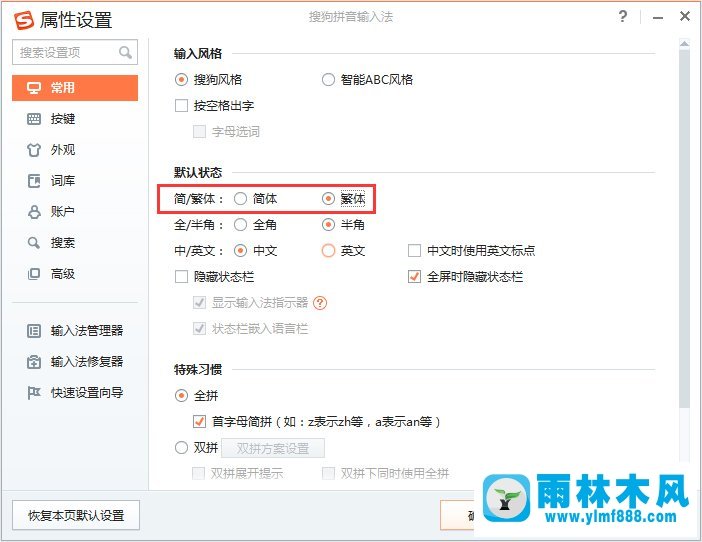
Task: Click the Sogou logo icon in title bar
Action: coord(24,20)
